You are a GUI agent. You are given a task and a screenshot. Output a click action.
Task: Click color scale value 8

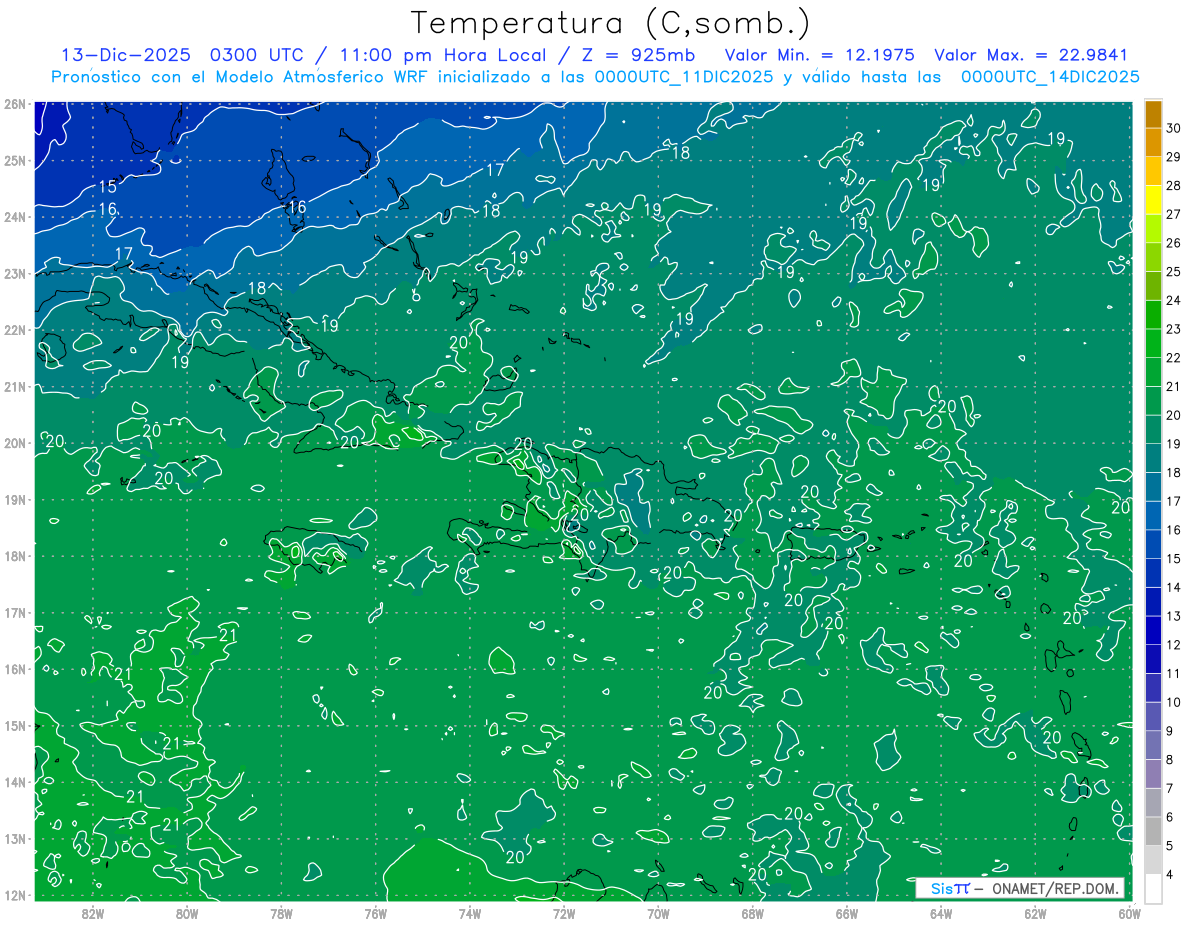[1170, 760]
